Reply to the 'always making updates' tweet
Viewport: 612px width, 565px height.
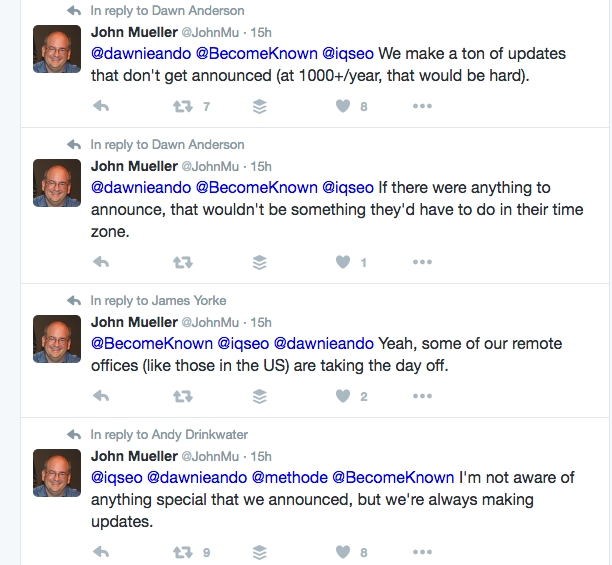101,552
